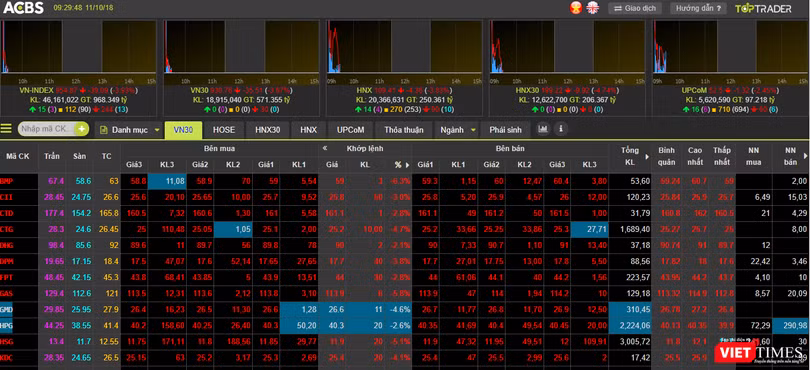The image size is (810, 370).
Task: Click the Thấp nhất column header
Action: [722, 156]
